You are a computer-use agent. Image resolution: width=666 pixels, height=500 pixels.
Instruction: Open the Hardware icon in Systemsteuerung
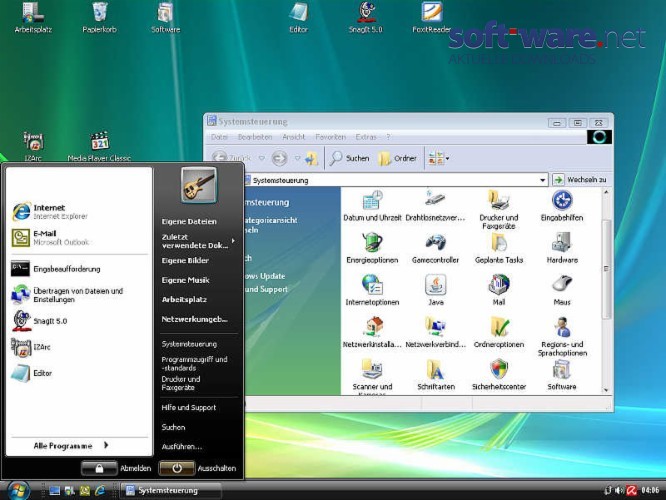(562, 248)
